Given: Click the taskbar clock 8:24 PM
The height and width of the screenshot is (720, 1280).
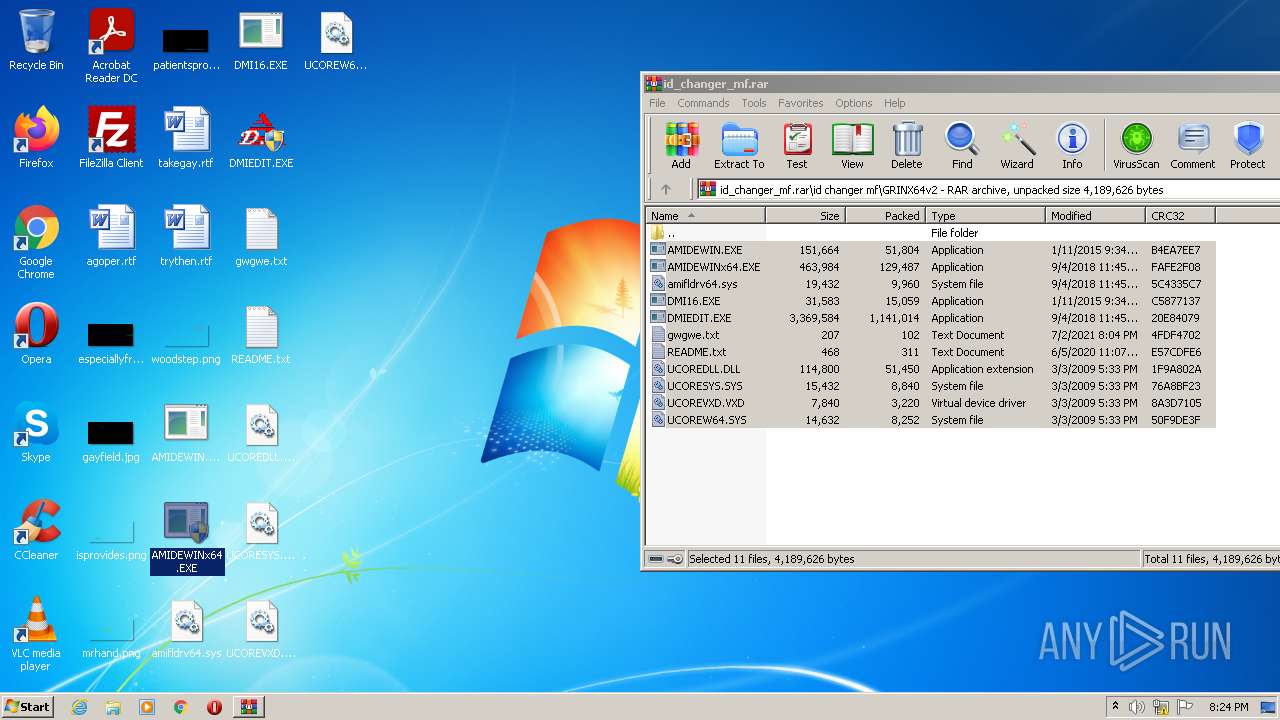Looking at the screenshot, I should (x=1228, y=707).
